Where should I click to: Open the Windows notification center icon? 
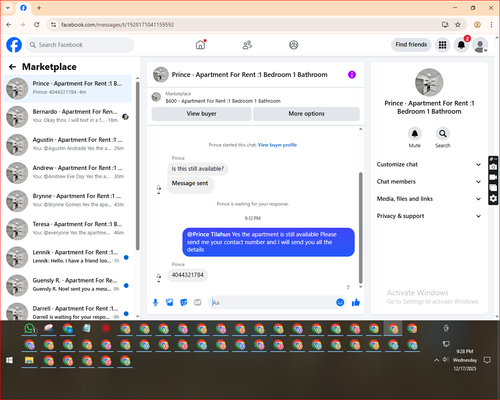(x=487, y=360)
